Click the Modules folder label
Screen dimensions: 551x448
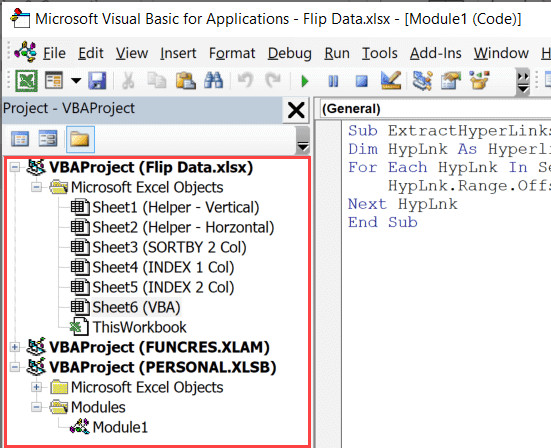[x=98, y=407]
